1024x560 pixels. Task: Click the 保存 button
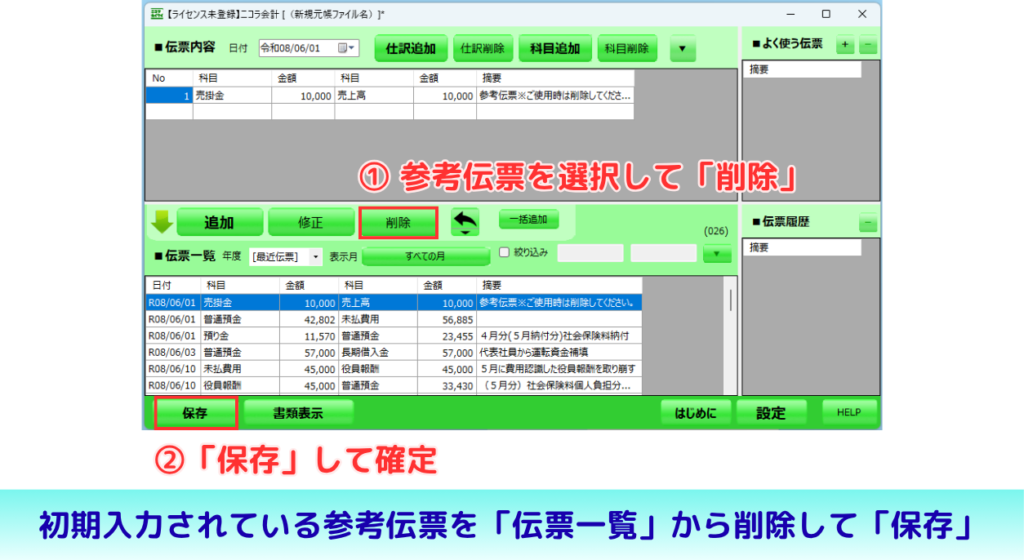pyautogui.click(x=195, y=413)
